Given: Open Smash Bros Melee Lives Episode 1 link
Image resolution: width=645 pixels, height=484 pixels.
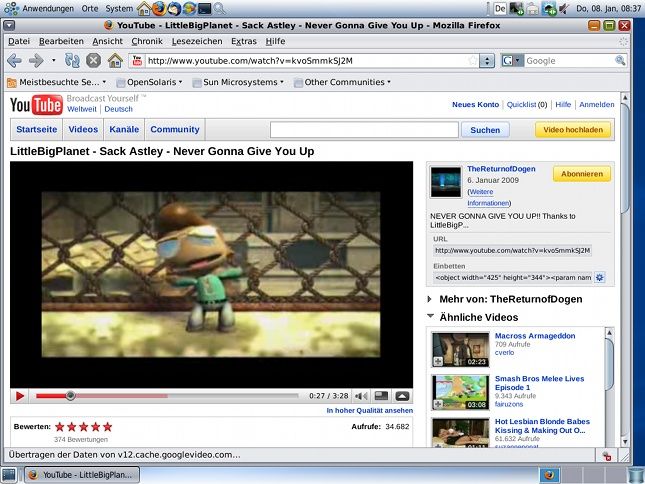Looking at the screenshot, I should pos(539,383).
